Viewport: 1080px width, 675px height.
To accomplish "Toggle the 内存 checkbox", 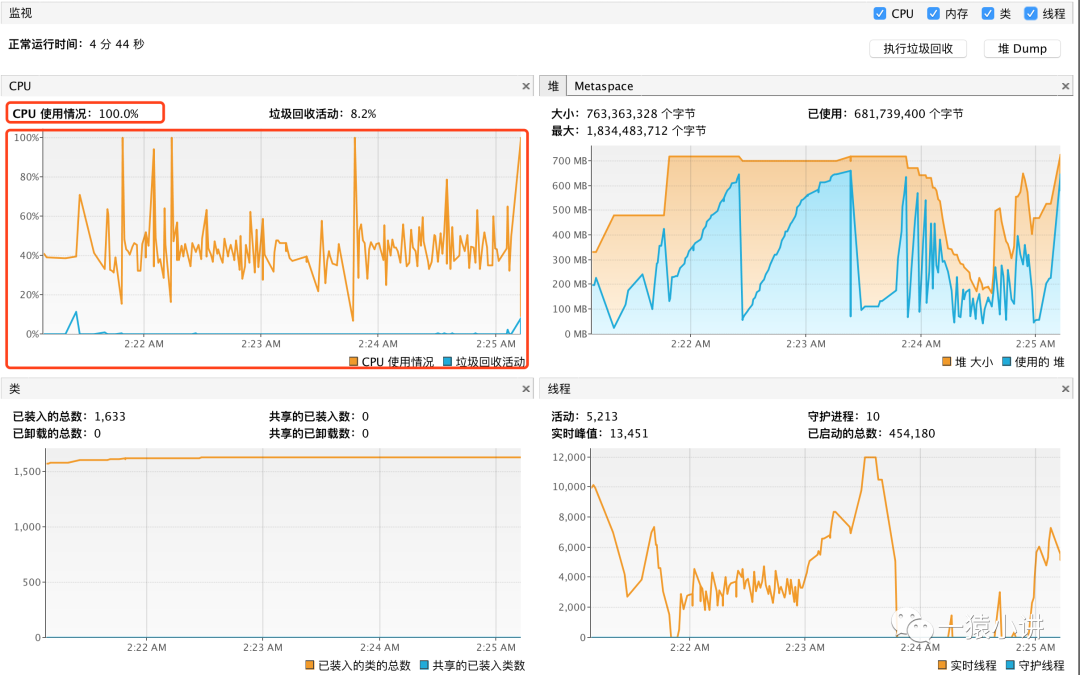I will [933, 13].
